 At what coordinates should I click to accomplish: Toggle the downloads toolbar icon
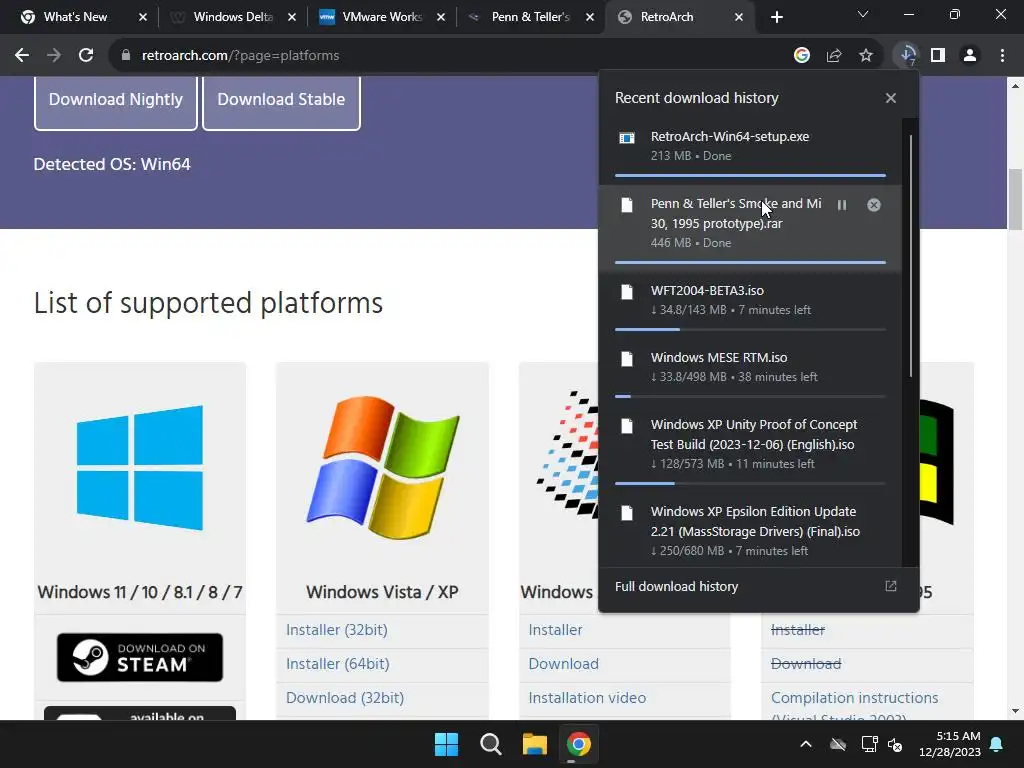[907, 56]
